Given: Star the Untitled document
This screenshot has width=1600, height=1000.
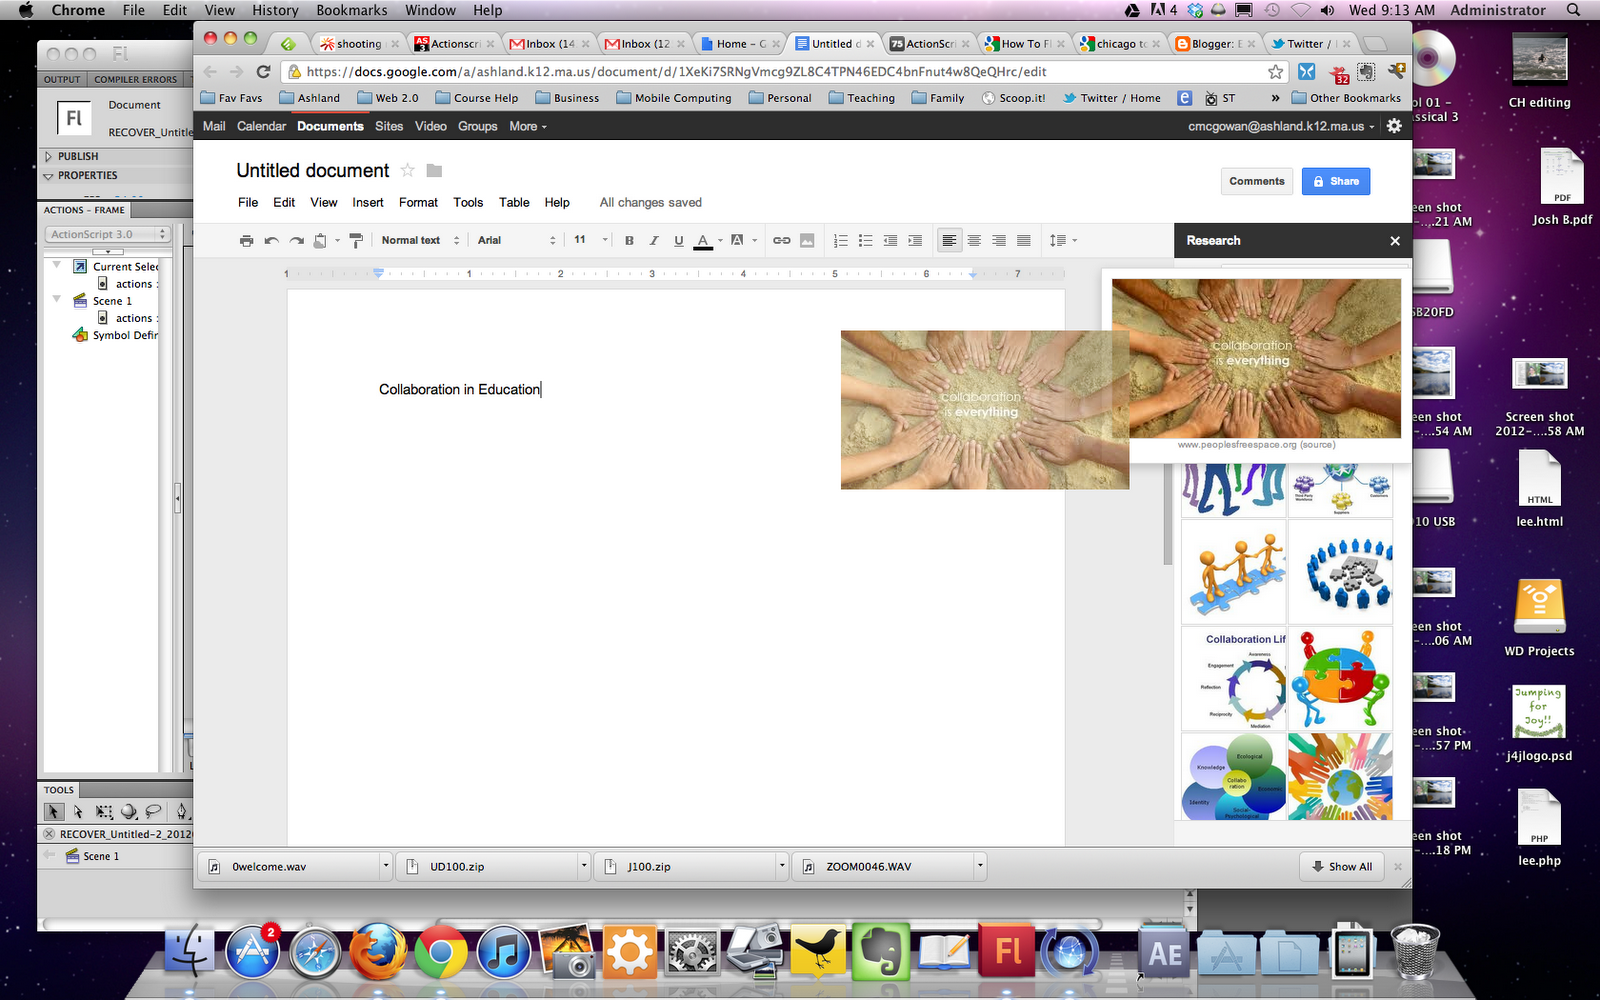Looking at the screenshot, I should 407,170.
